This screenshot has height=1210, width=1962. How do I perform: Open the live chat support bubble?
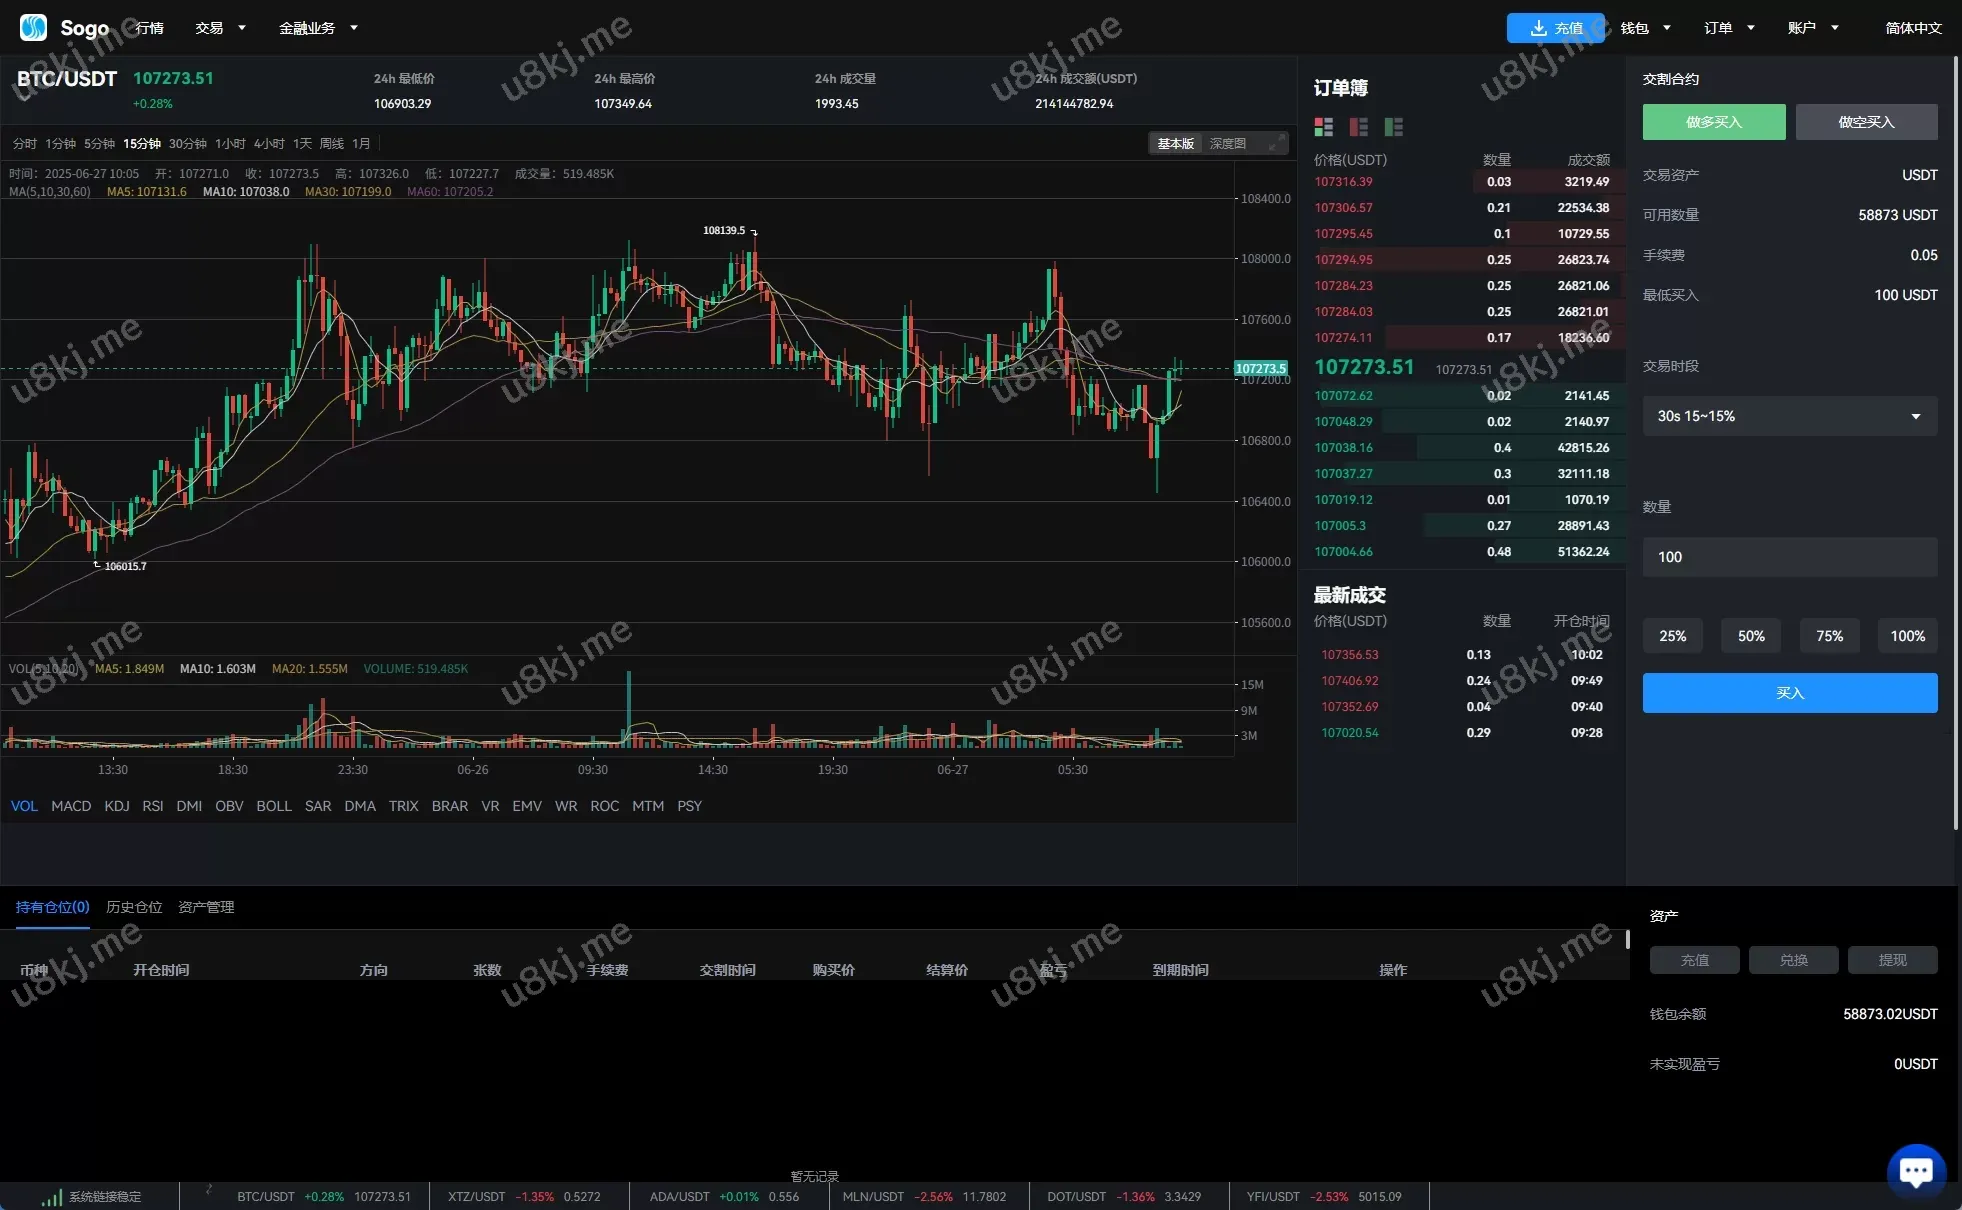pos(1915,1171)
